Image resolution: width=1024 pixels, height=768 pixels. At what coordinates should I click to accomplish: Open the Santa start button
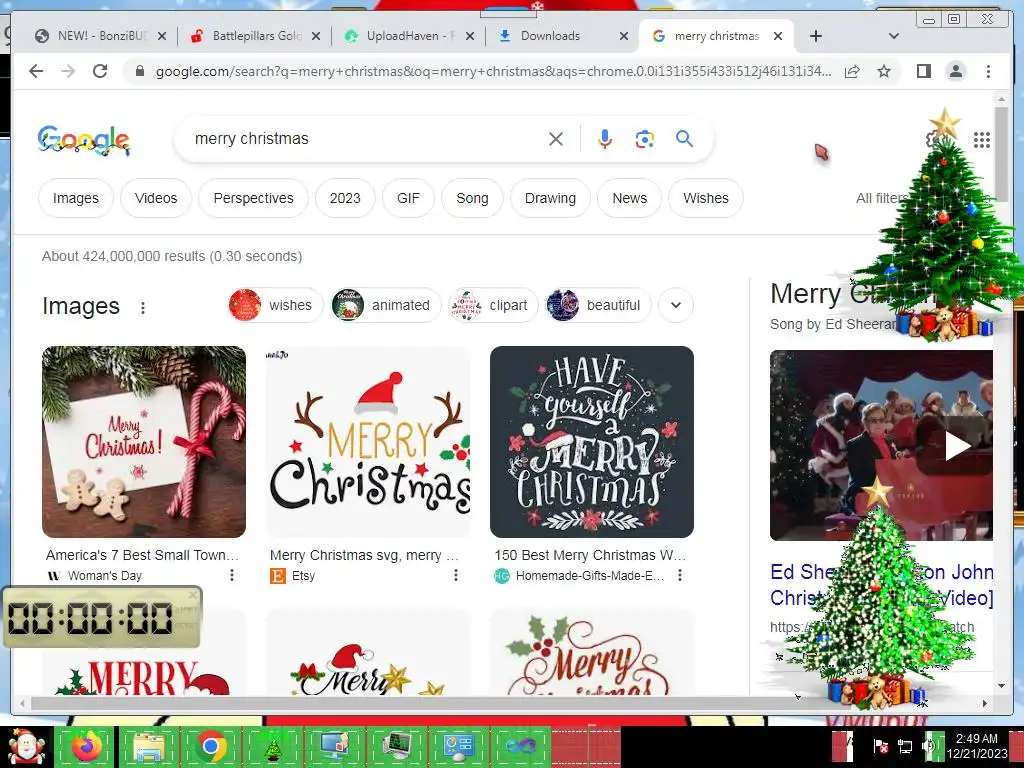(x=25, y=747)
